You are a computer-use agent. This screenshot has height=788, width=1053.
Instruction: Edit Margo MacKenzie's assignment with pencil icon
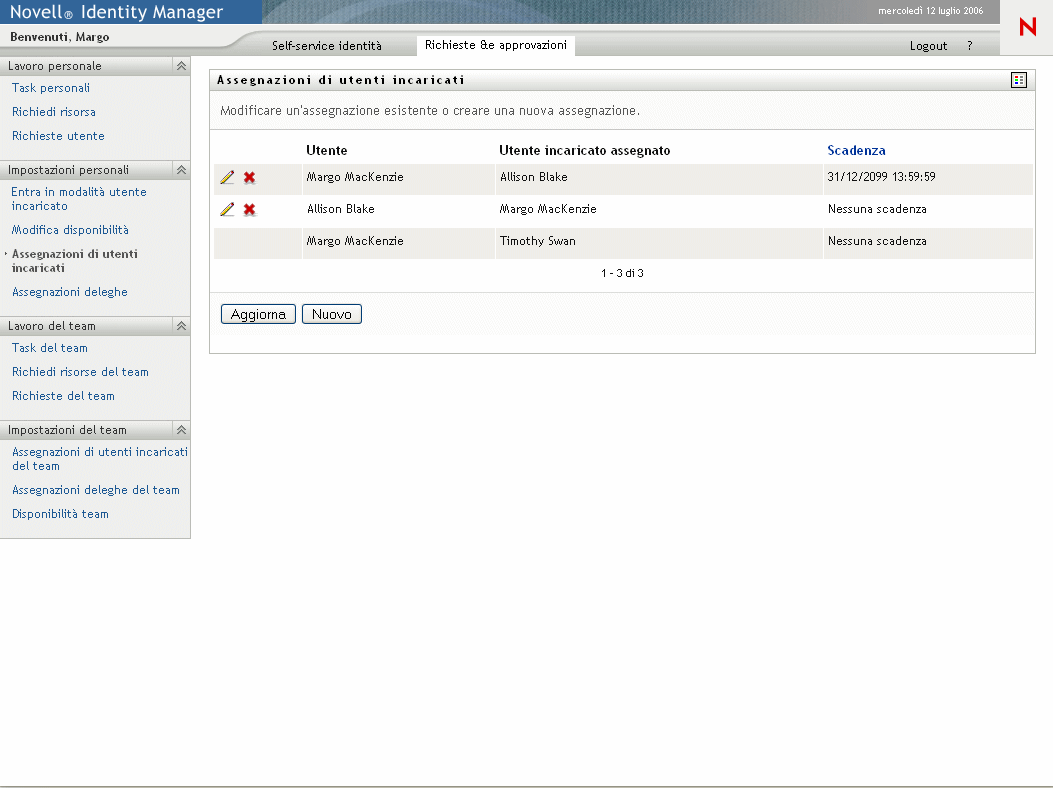point(227,178)
